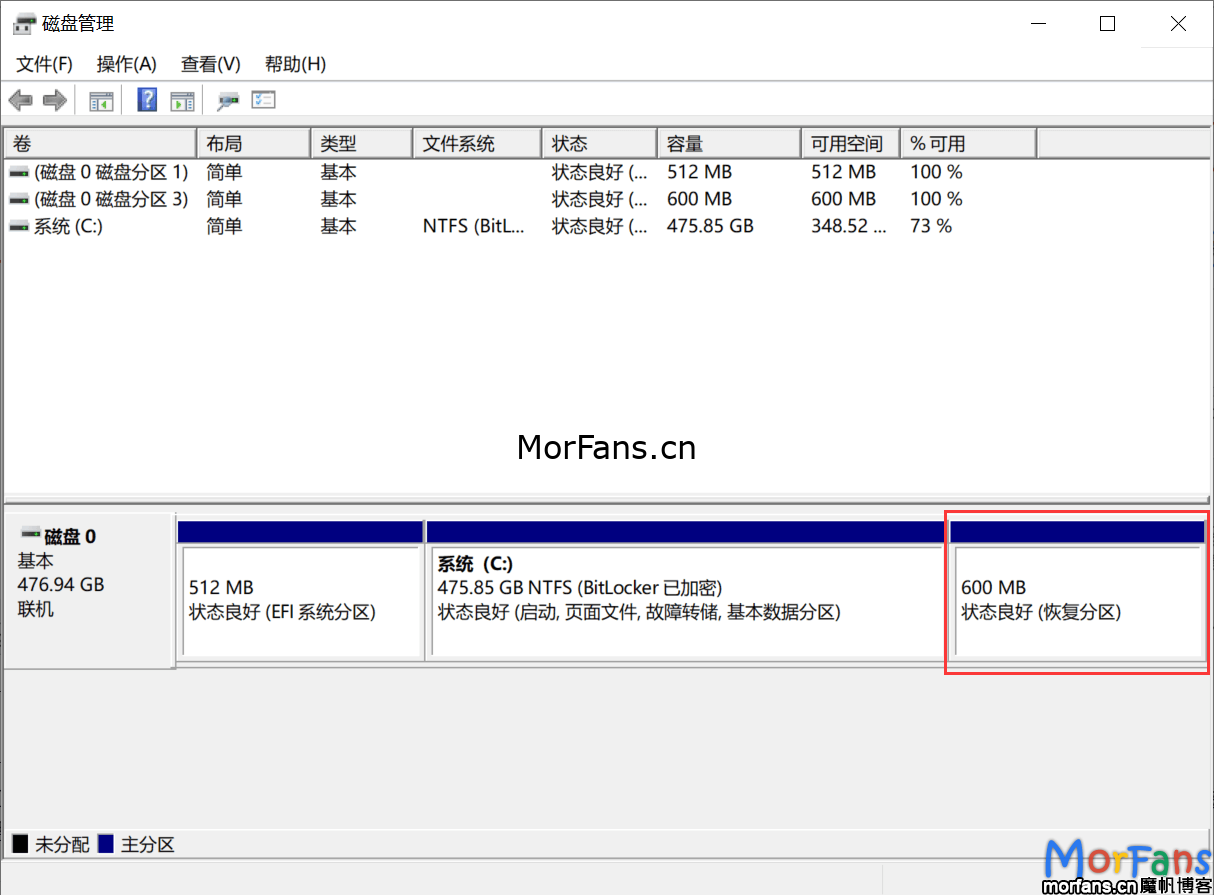Click the drive icon of 磁盘分区 3 row
This screenshot has width=1214, height=895.
[19, 200]
